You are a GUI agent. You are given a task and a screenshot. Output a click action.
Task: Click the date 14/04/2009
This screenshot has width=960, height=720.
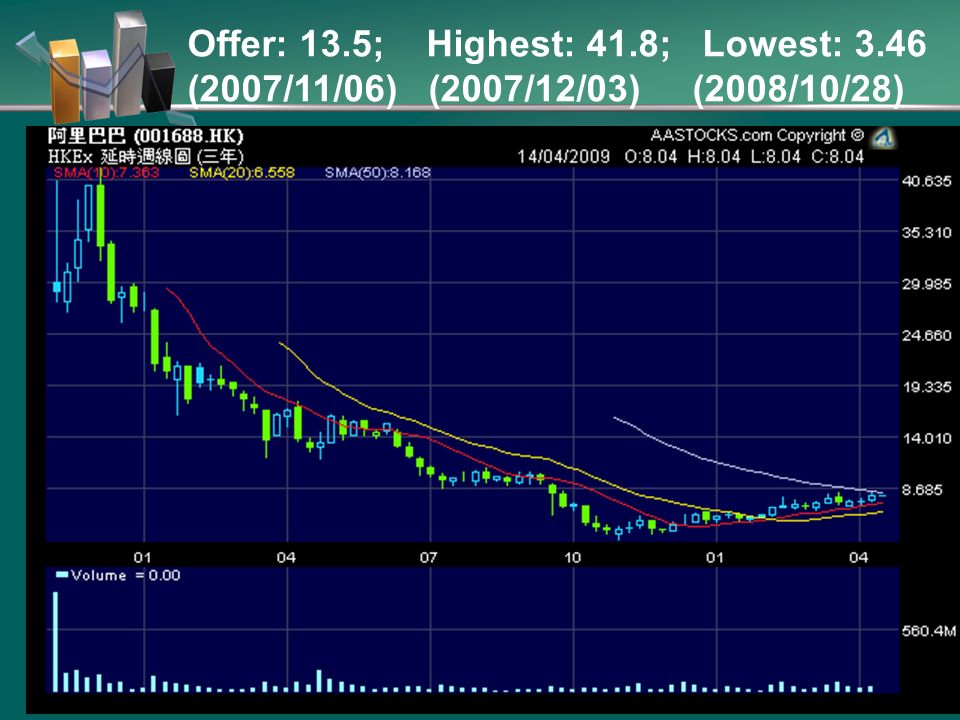pos(564,157)
